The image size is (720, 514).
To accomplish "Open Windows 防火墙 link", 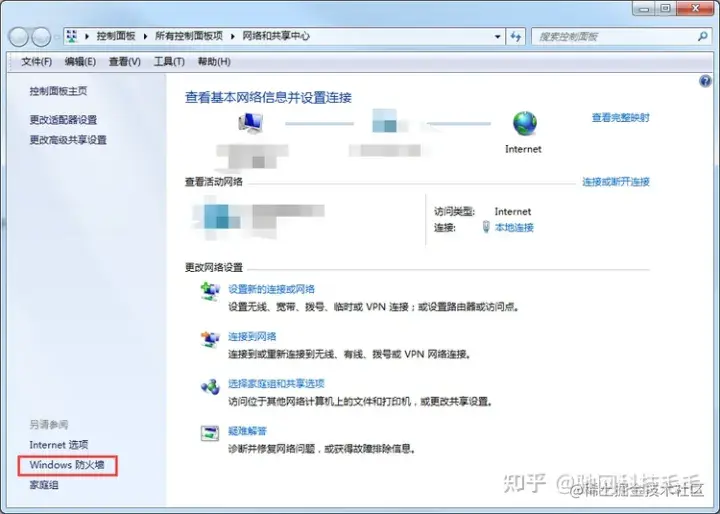I will (x=67, y=465).
